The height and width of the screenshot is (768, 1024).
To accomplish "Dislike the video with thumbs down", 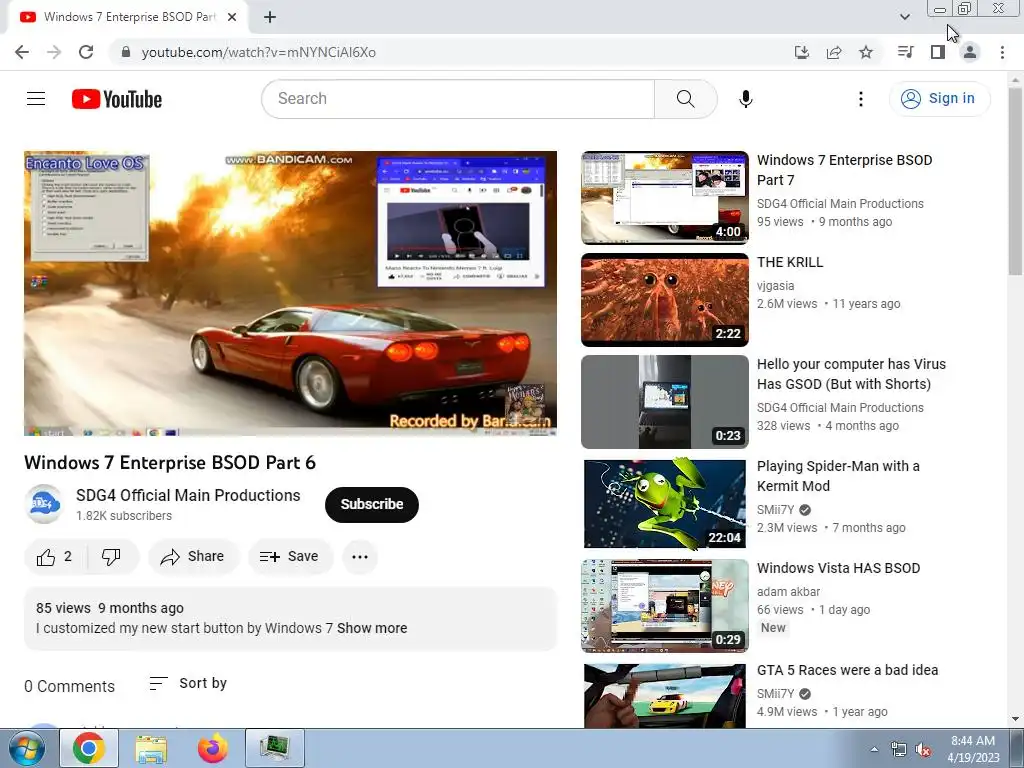I will pos(112,556).
